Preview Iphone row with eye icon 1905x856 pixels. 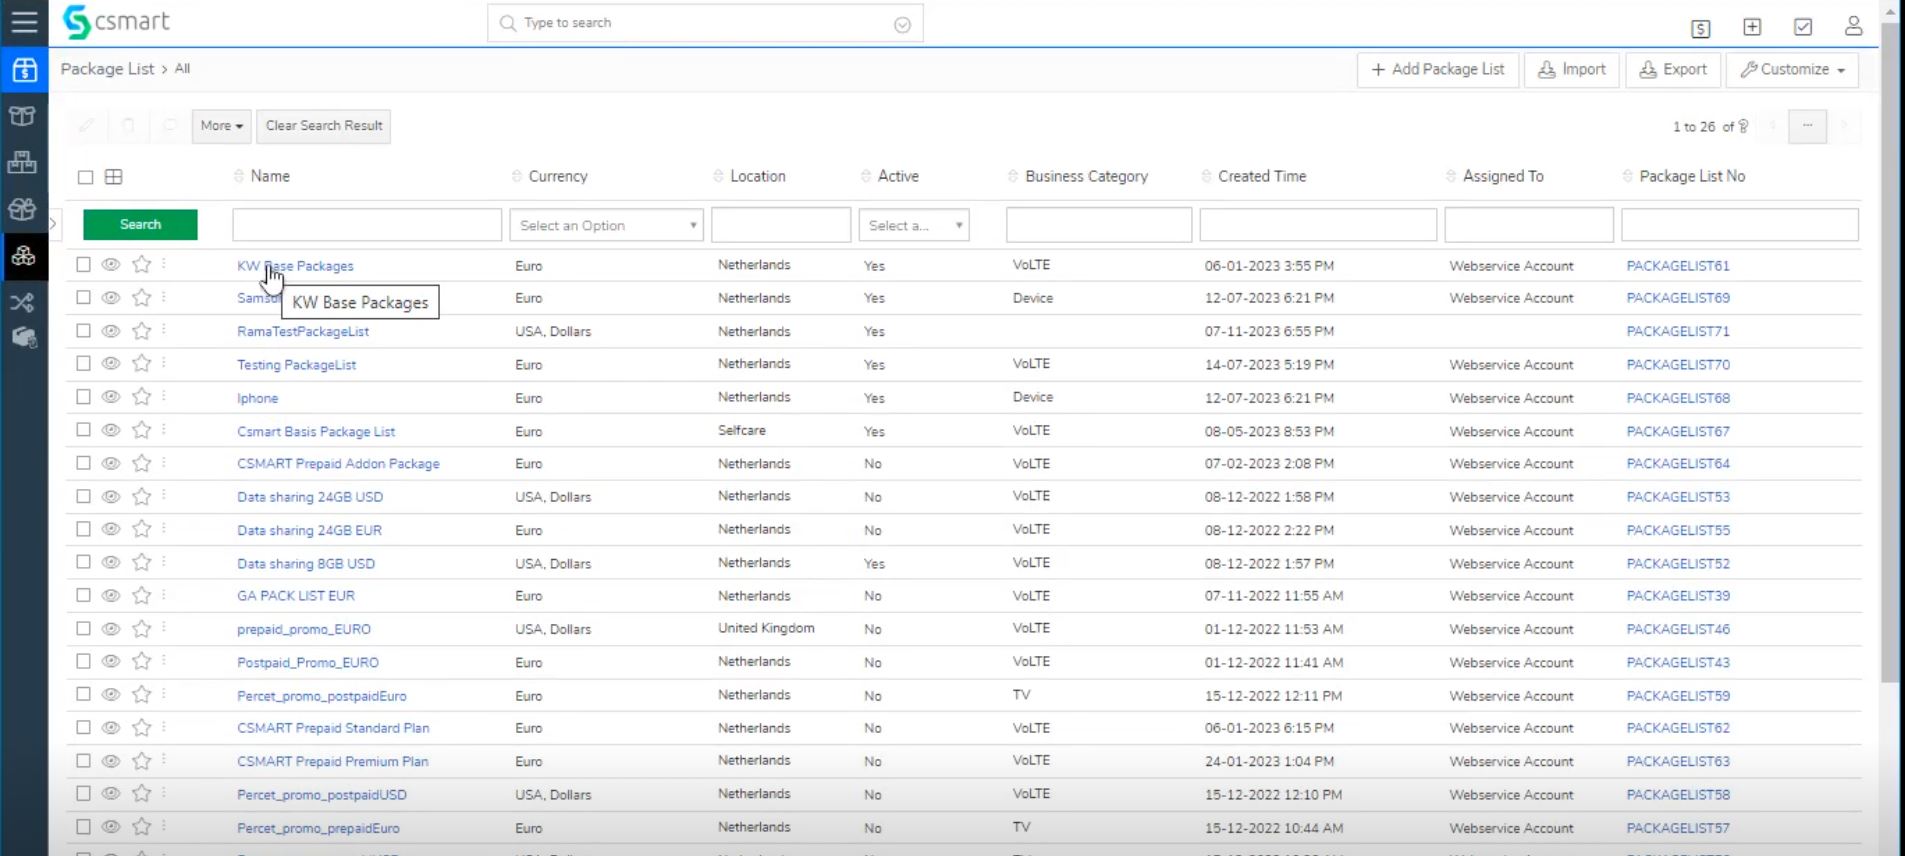111,397
